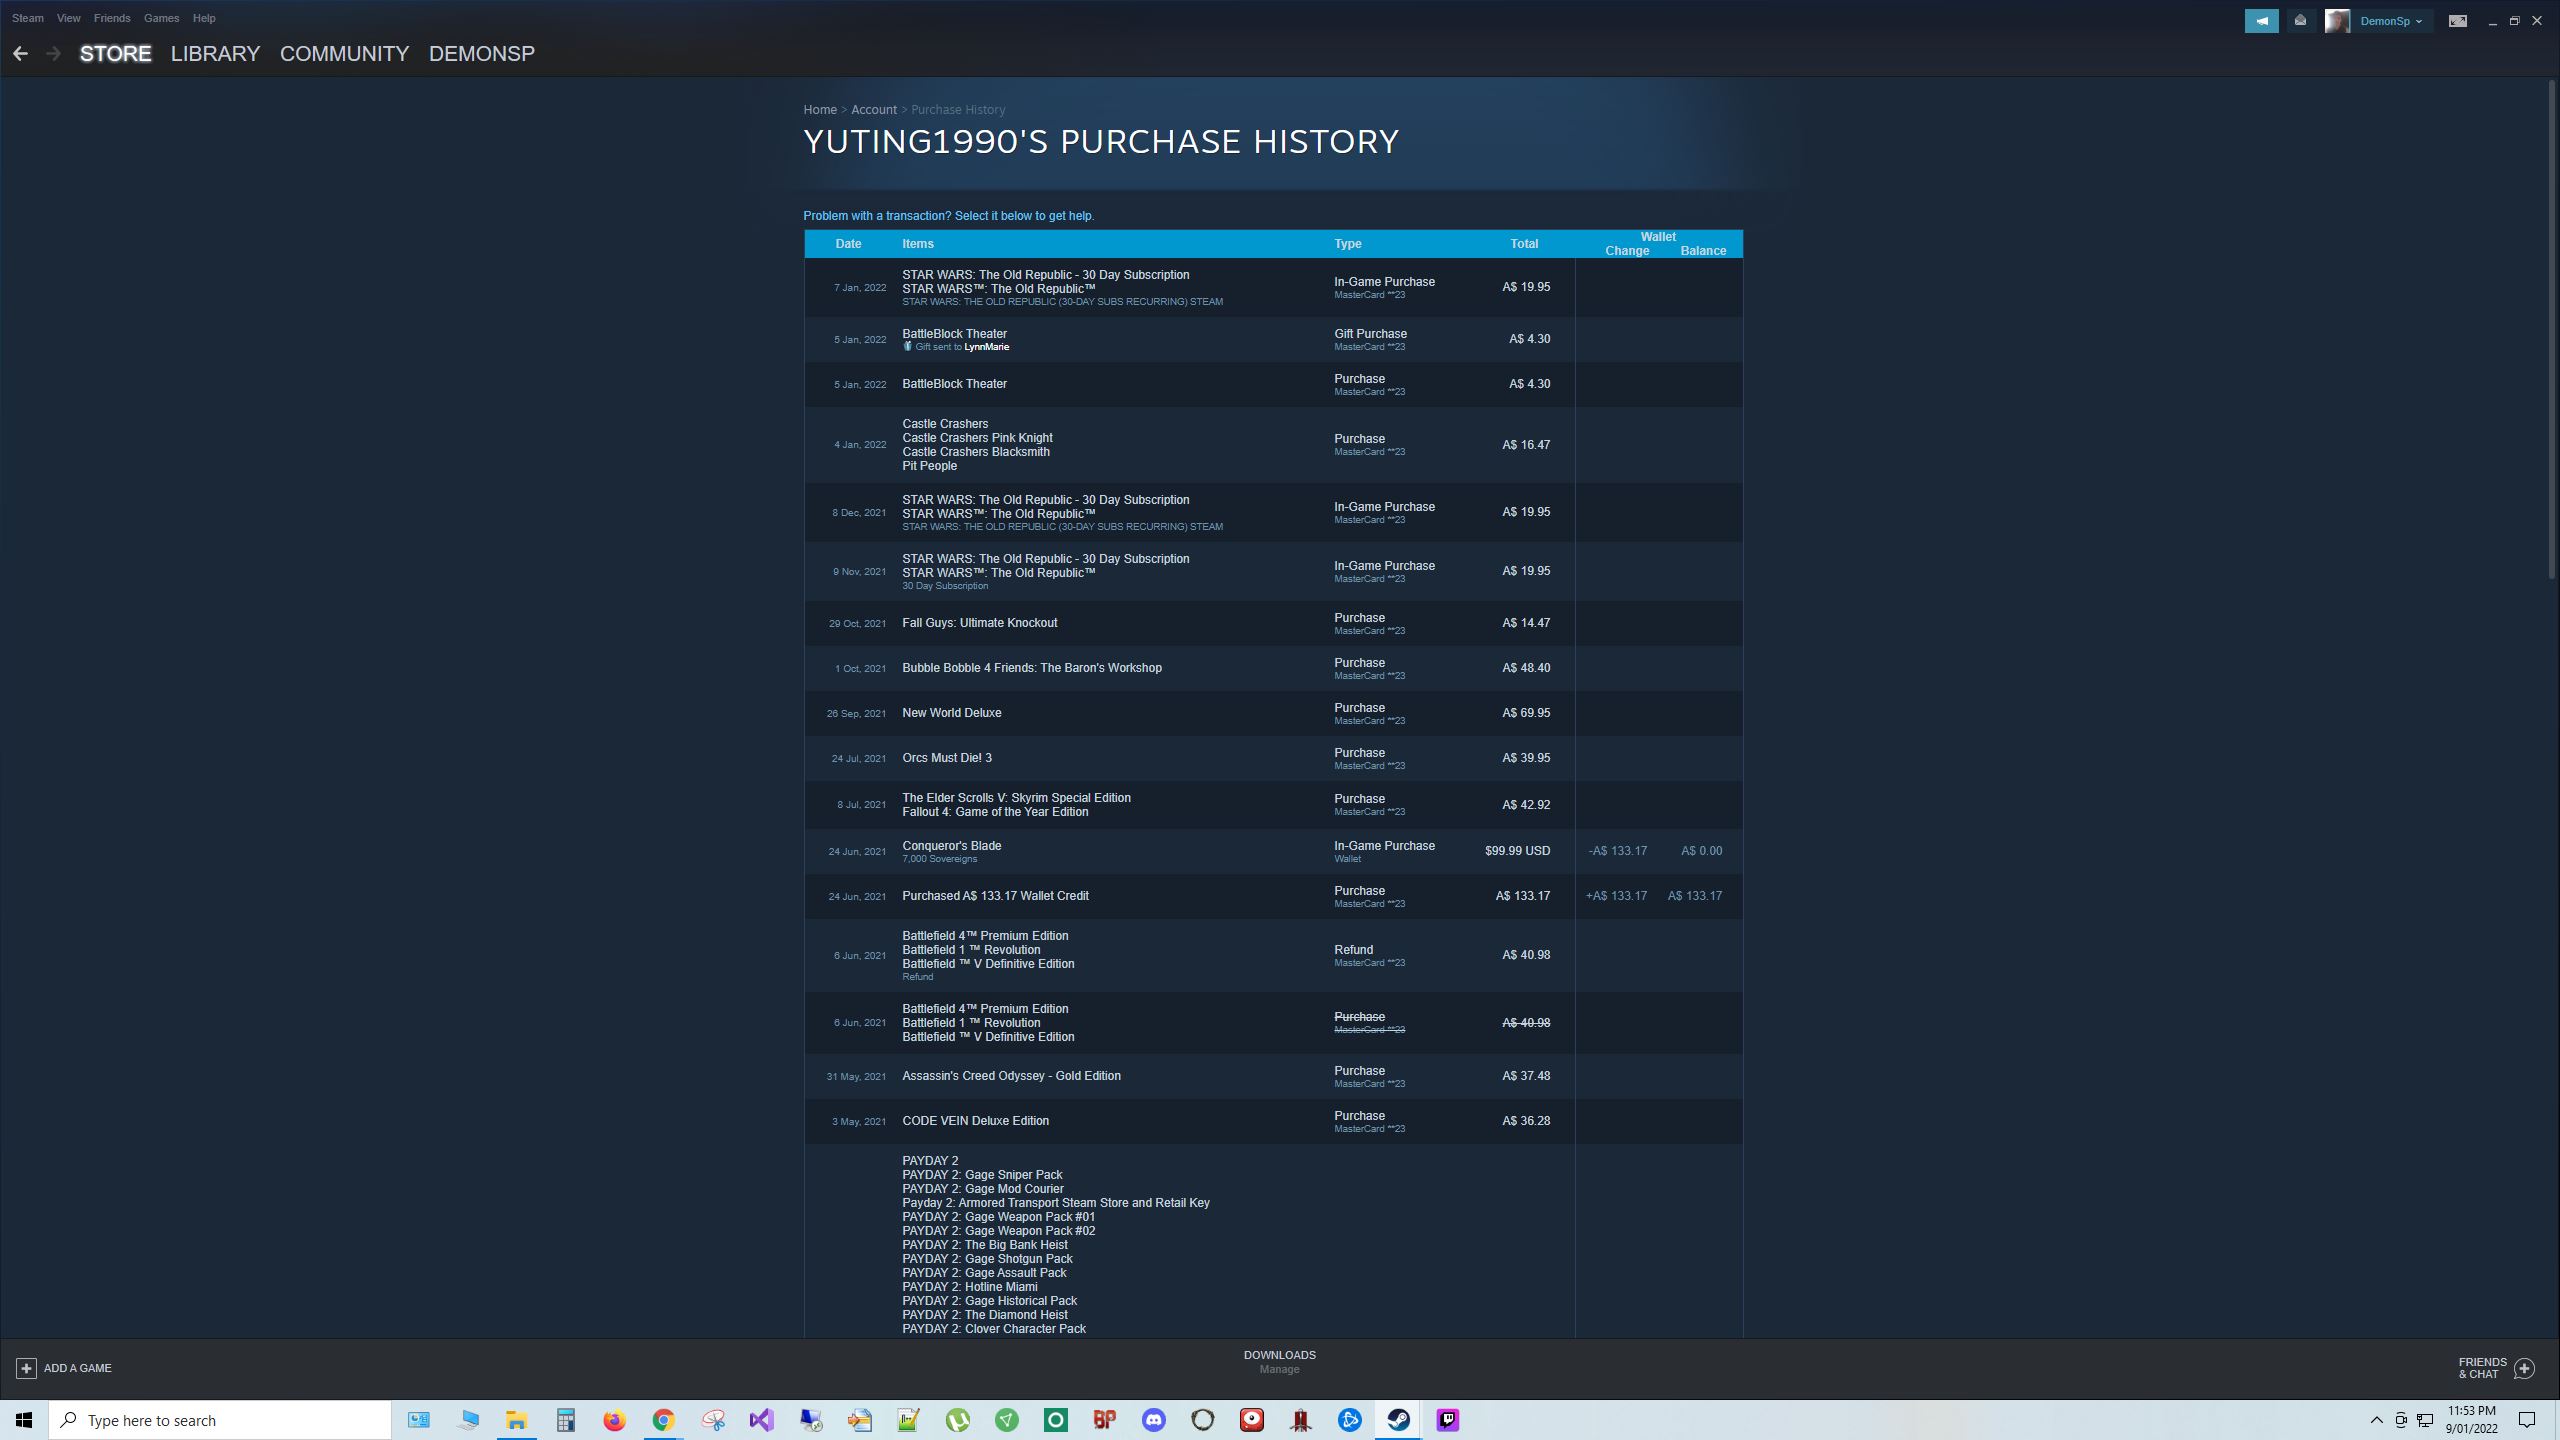2560x1440 pixels.
Task: Open the Windows Start menu
Action: [x=24, y=1420]
